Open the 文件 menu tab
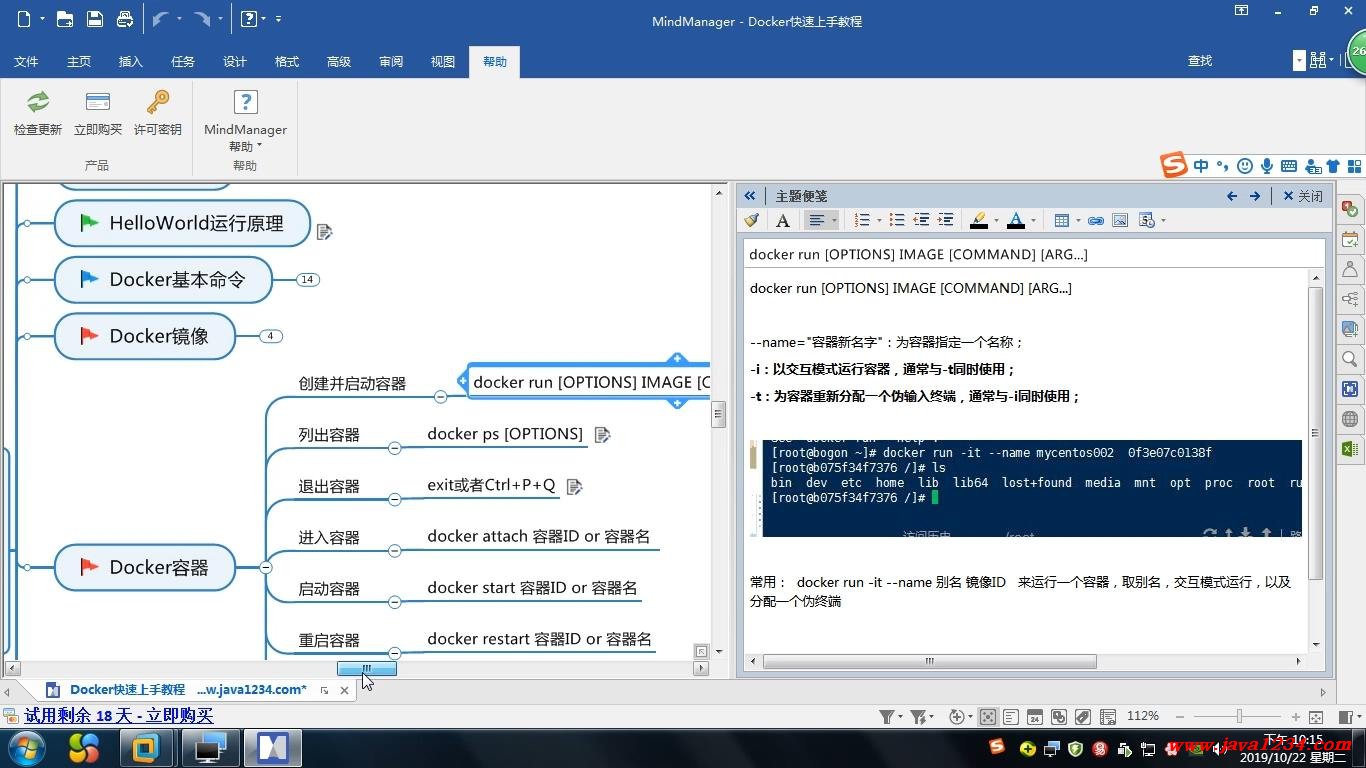1366x768 pixels. pyautogui.click(x=26, y=61)
